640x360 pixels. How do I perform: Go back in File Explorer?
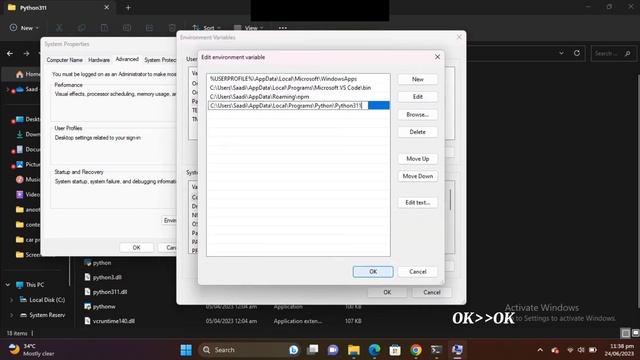coord(10,53)
